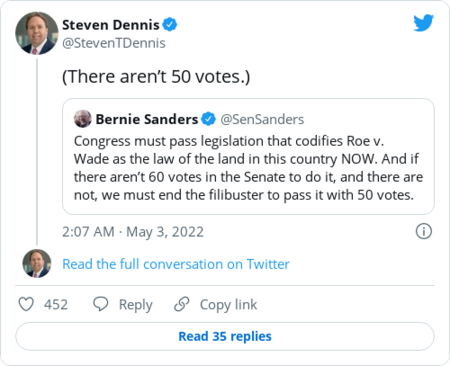Click Bernie Sanders's small profile avatar

tap(83, 119)
